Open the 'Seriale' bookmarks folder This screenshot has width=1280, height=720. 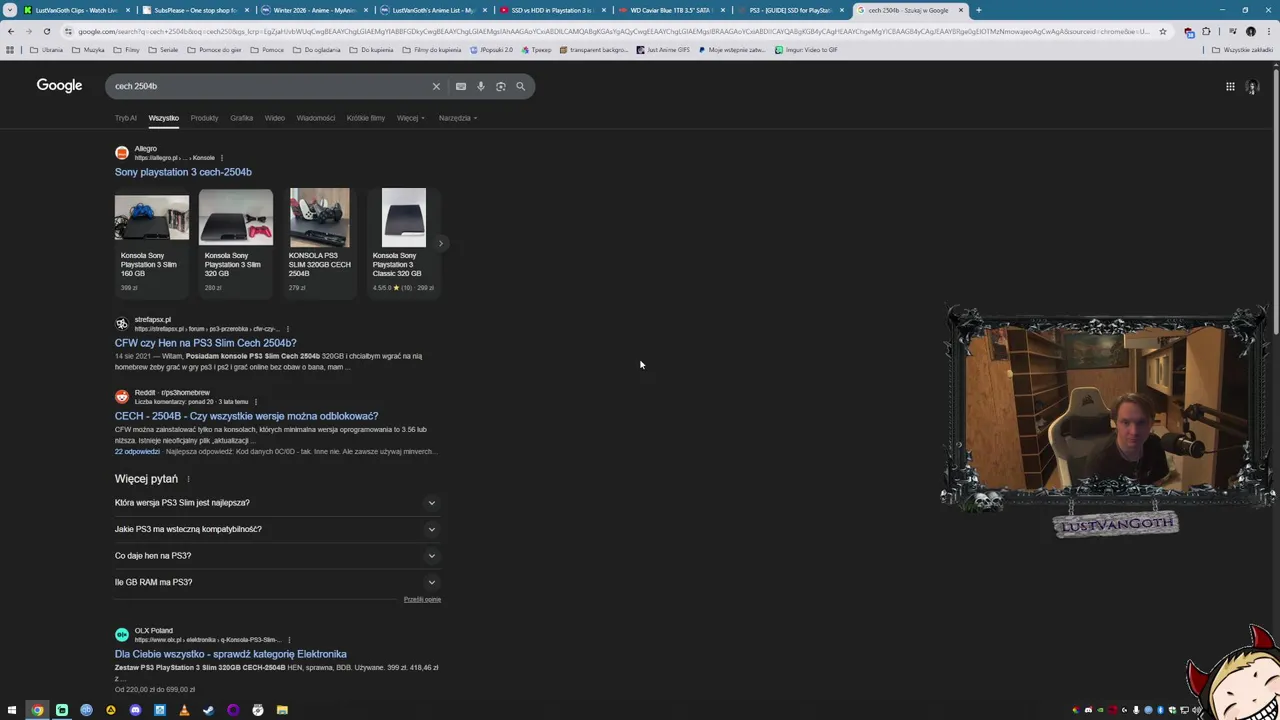click(x=163, y=50)
